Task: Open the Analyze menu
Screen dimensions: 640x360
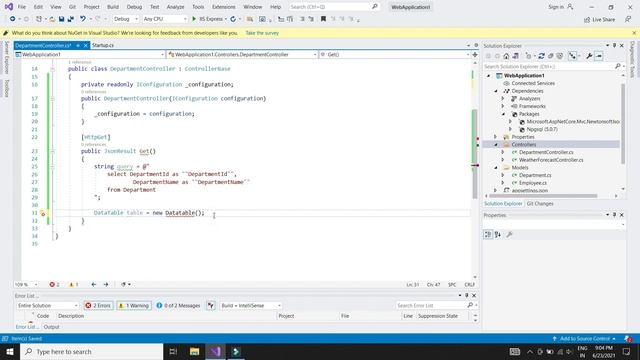Action: pos(175,7)
